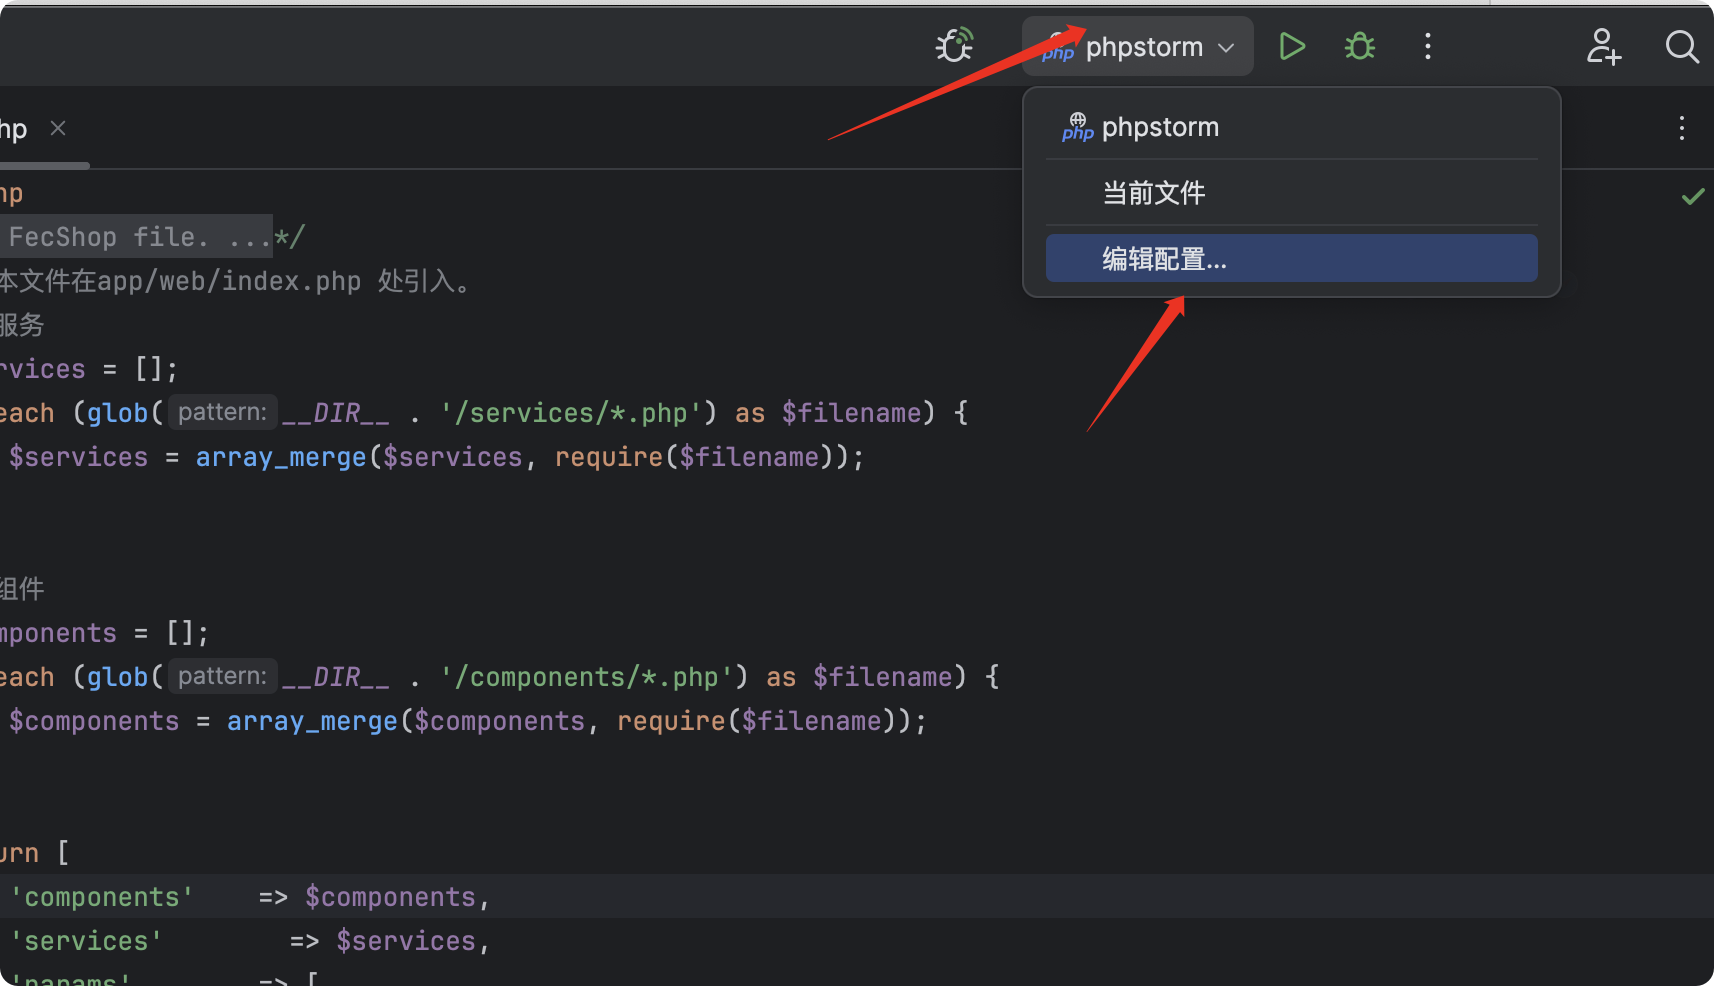Click the green inspection checkmark in editor
The width and height of the screenshot is (1714, 986).
[x=1692, y=196]
